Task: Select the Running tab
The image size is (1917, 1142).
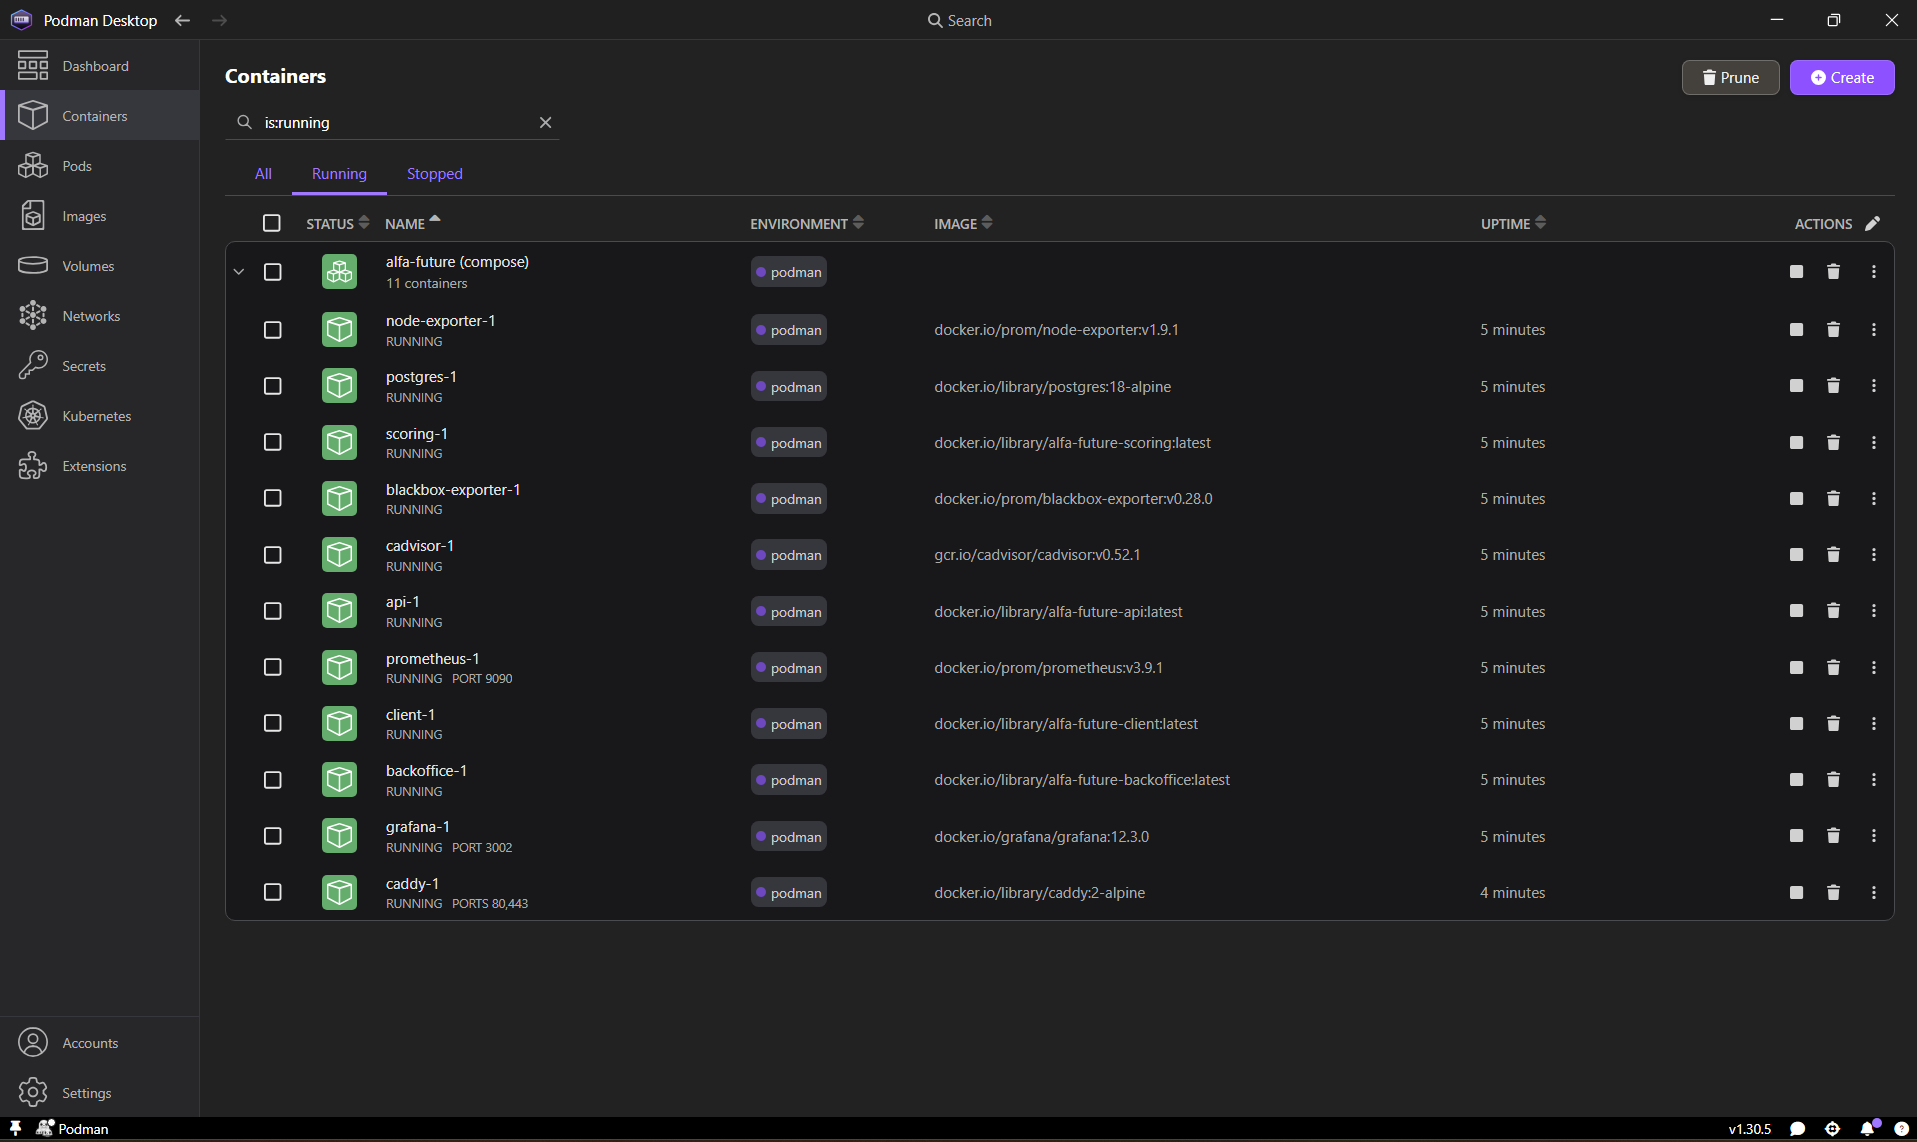Action: 339,174
